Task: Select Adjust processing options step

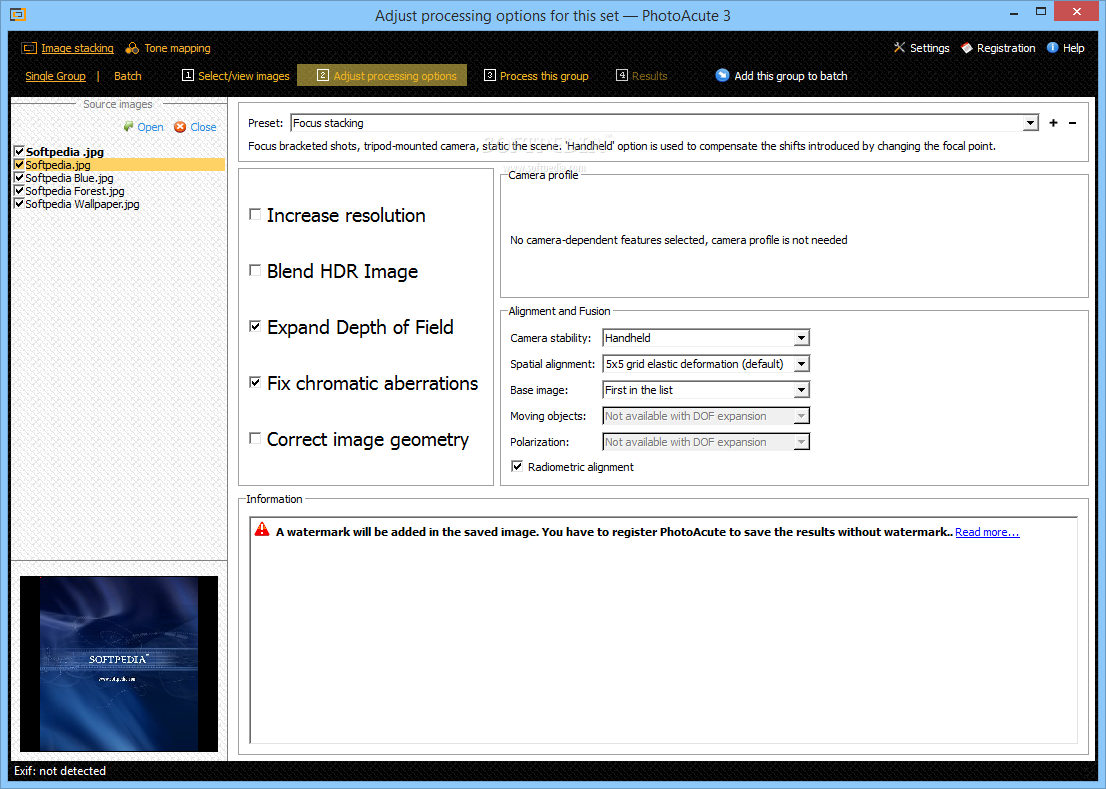Action: pyautogui.click(x=382, y=75)
